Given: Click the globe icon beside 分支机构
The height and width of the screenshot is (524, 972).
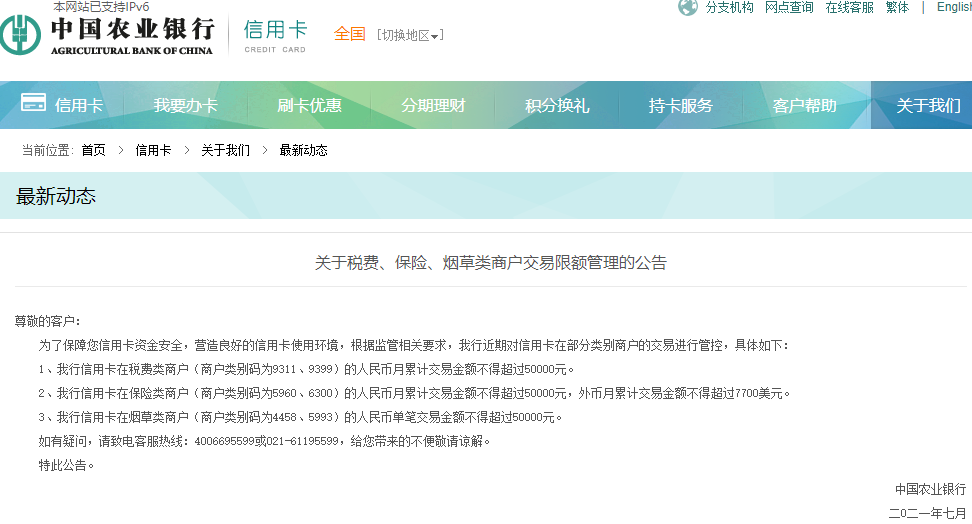Looking at the screenshot, I should click(x=687, y=7).
